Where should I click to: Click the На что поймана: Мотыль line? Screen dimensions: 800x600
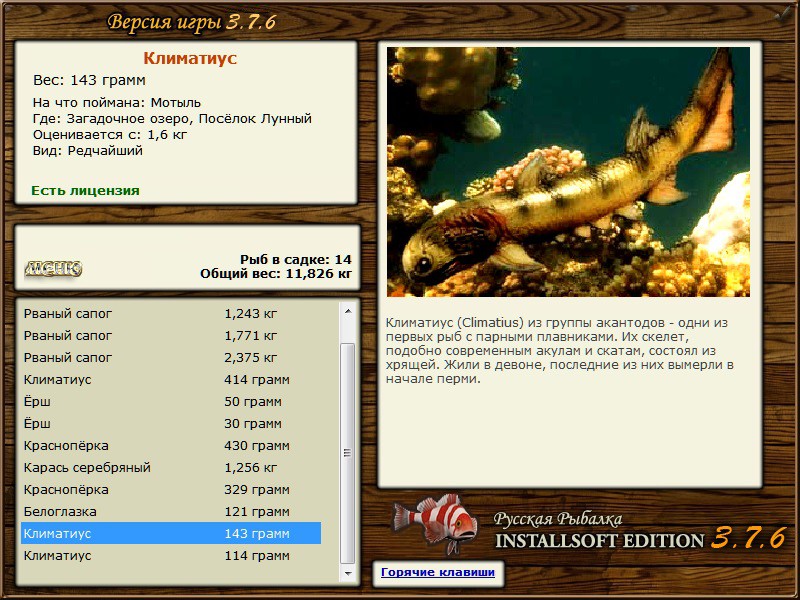(117, 103)
